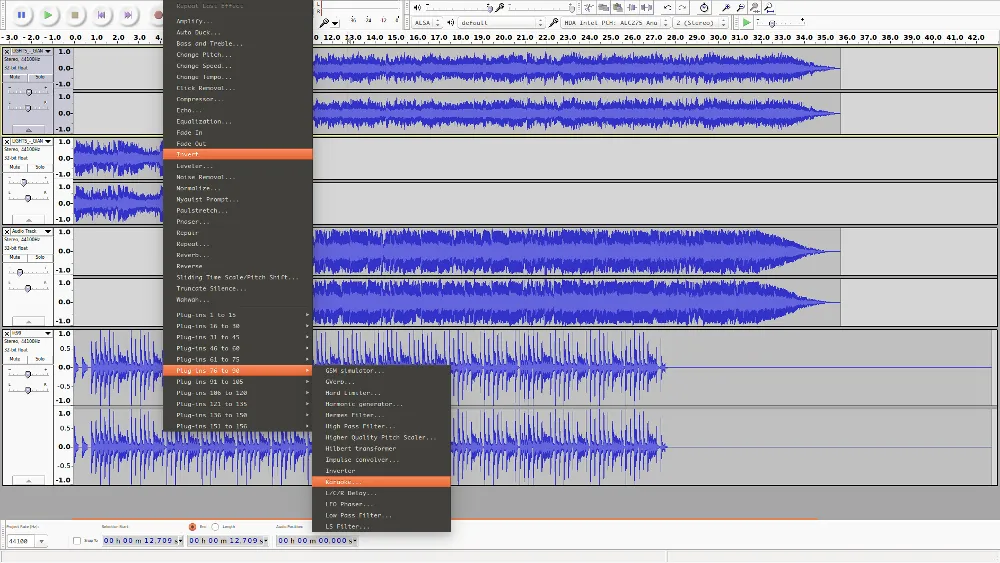1000x563 pixels.
Task: Adjust the bottom track's pan slider
Action: 28,390
